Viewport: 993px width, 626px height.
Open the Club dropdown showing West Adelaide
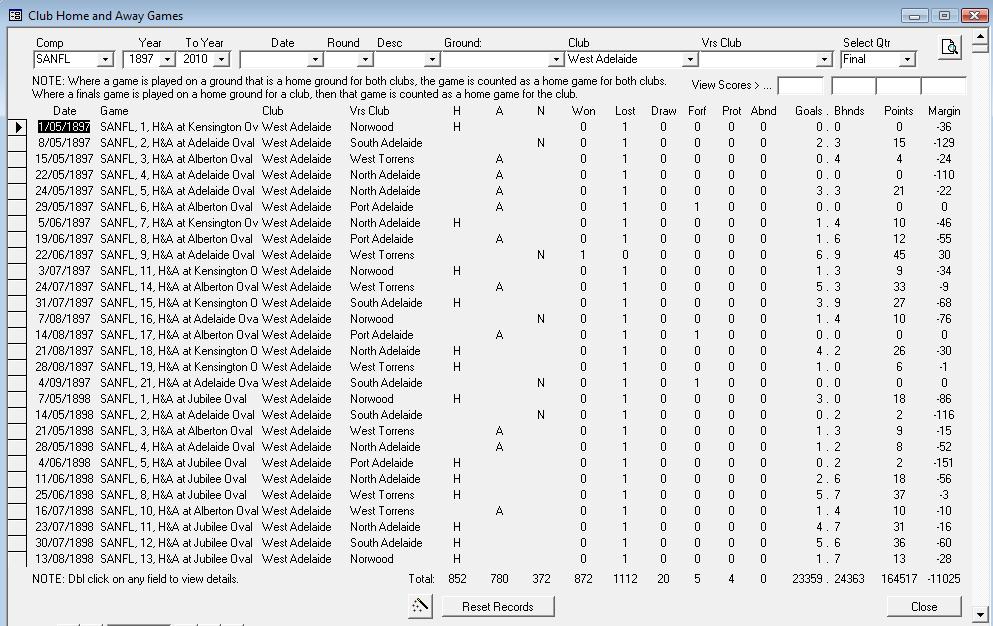690,60
